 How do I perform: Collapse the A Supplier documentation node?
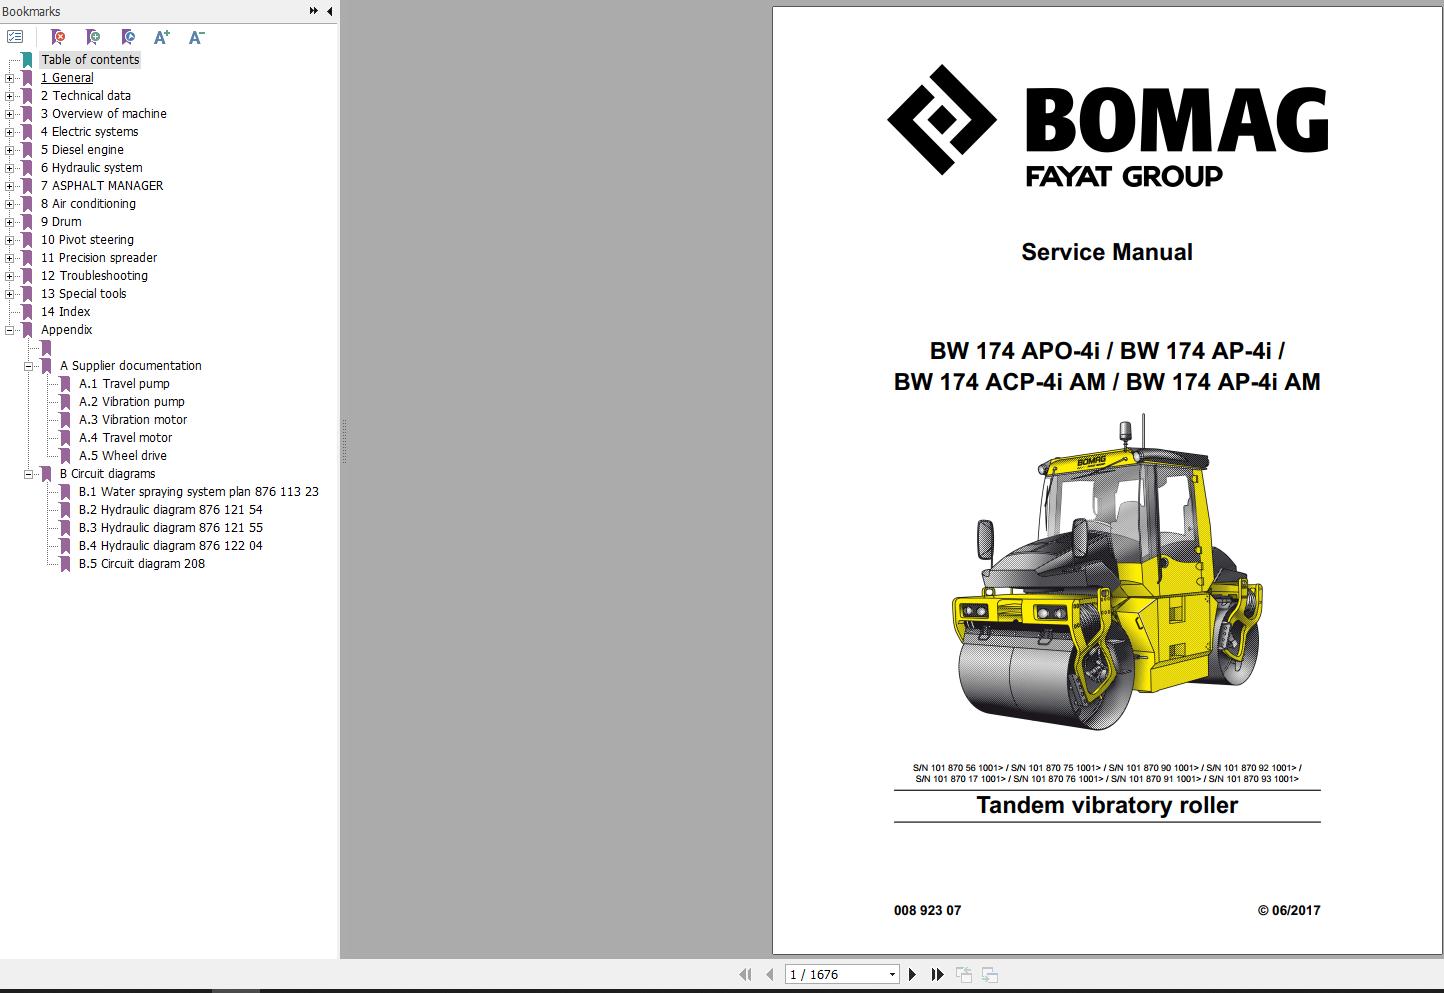(29, 366)
